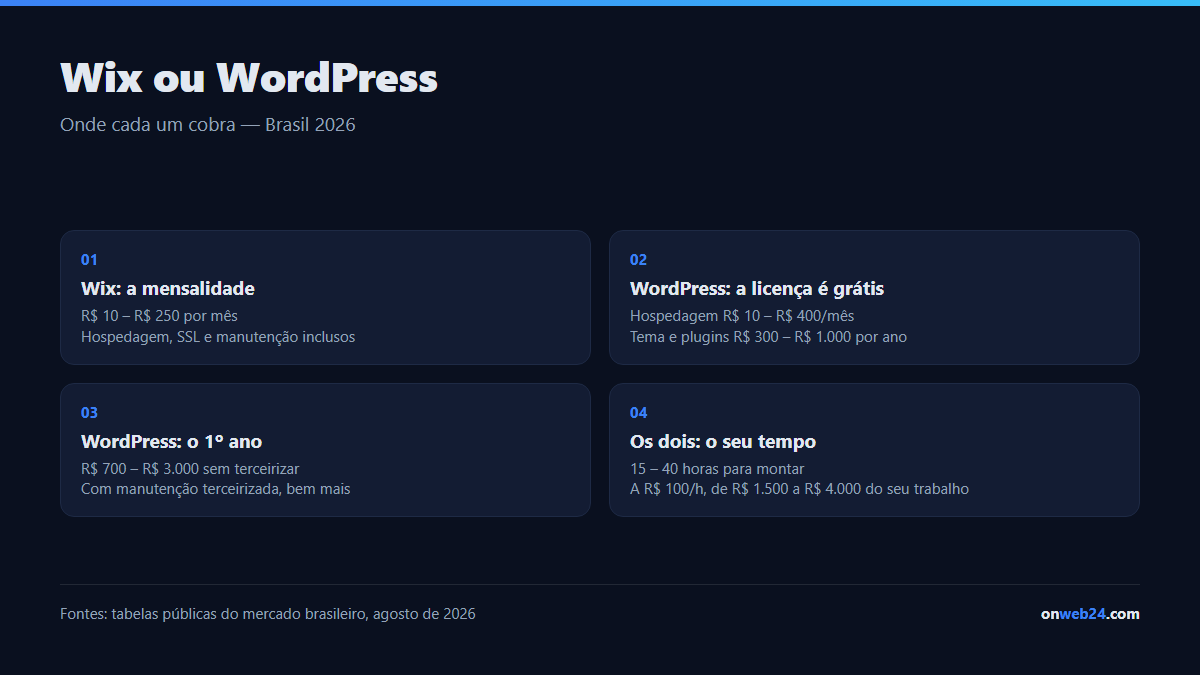Select the 'WordPress: o 1º ano' title
Image resolution: width=1200 pixels, height=675 pixels.
(171, 442)
